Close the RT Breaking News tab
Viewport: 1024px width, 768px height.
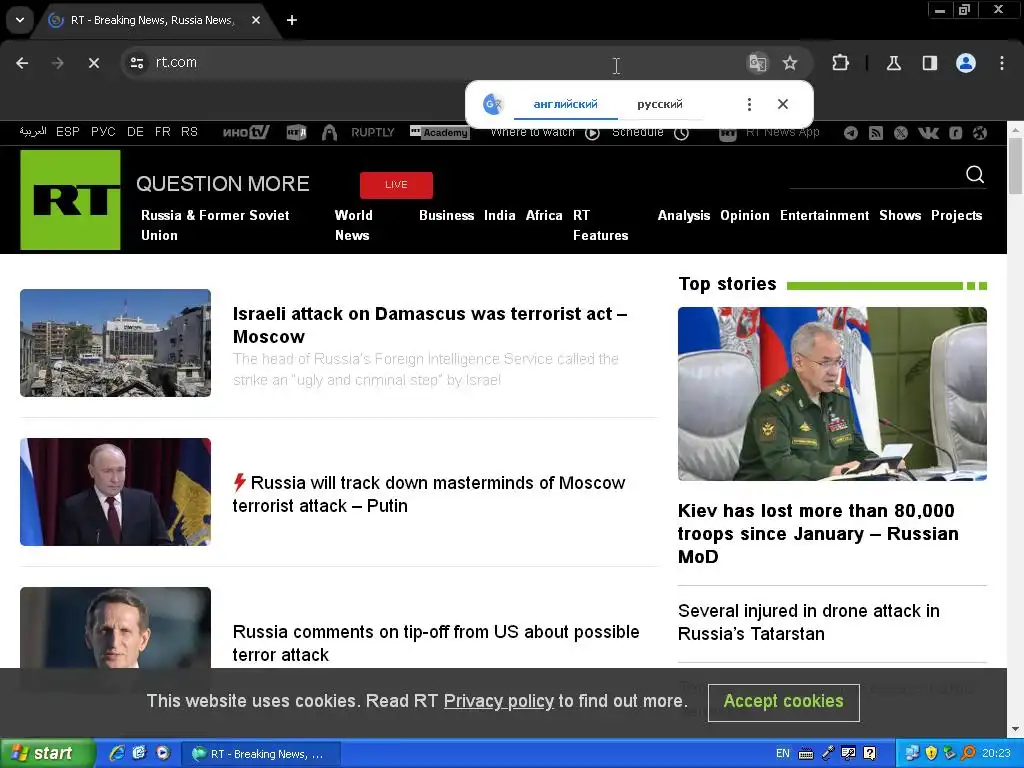(x=256, y=20)
